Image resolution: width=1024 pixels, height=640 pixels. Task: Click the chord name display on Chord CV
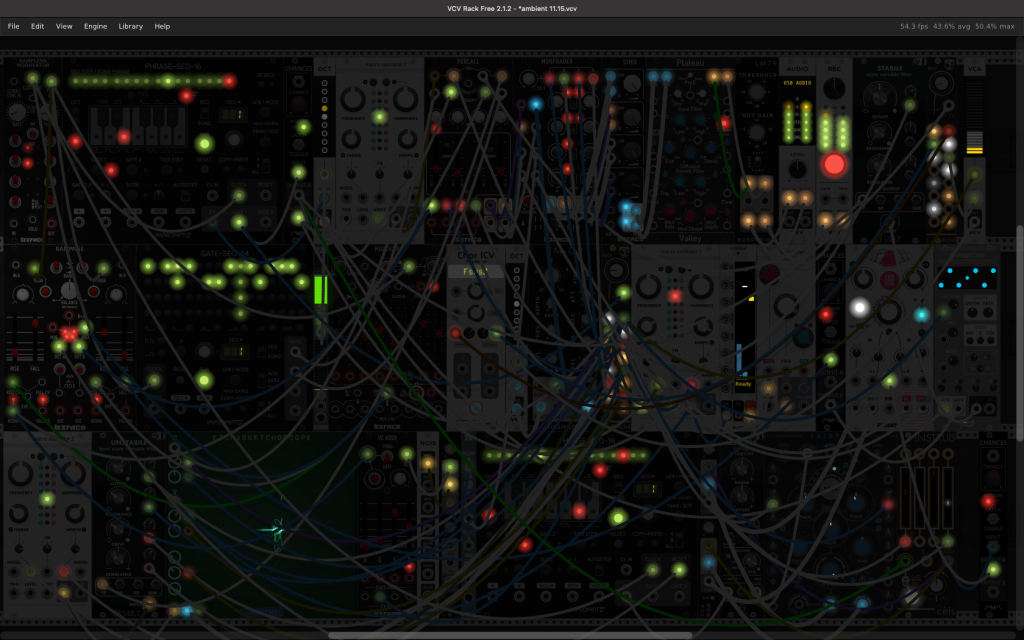(475, 271)
